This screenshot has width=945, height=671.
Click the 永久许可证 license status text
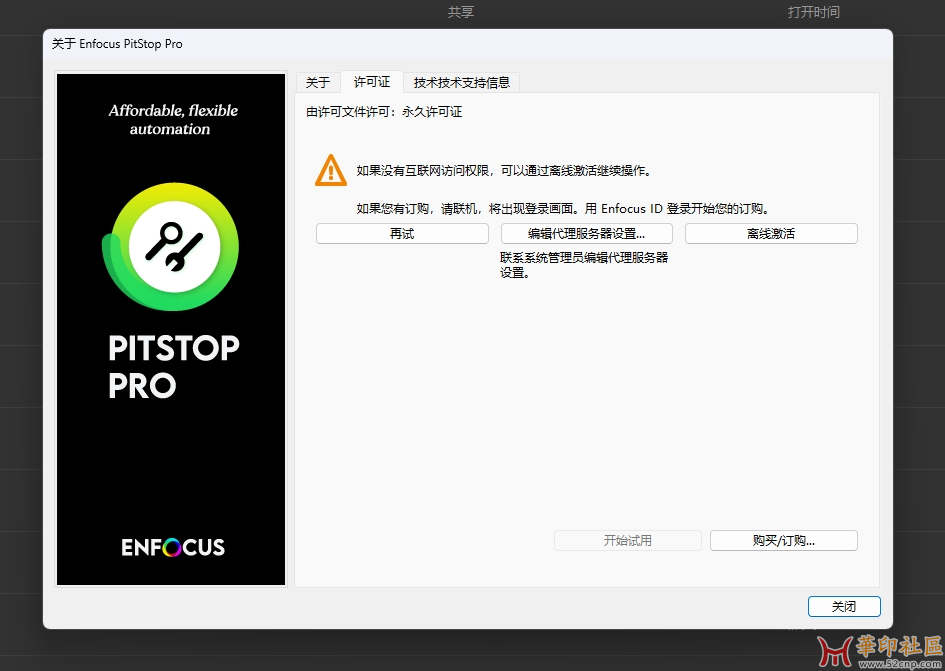[x=432, y=112]
